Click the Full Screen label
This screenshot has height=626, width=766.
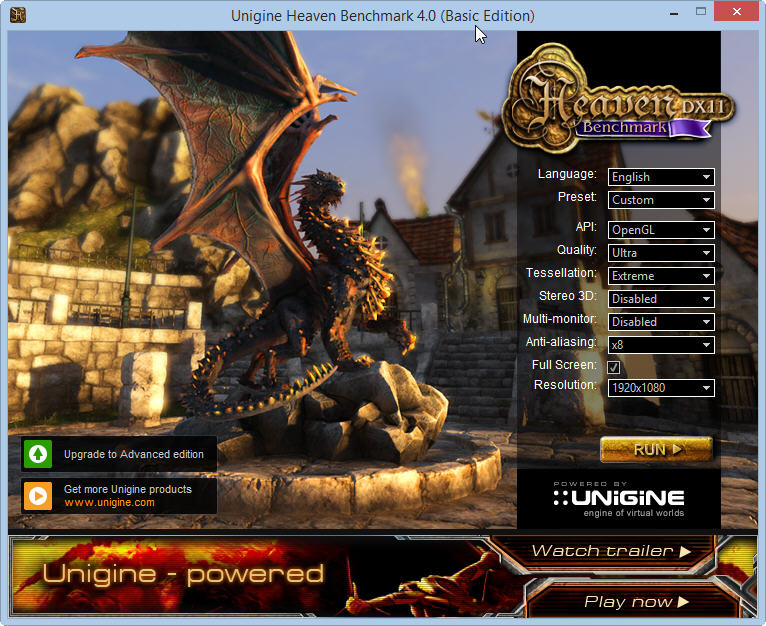(x=564, y=365)
